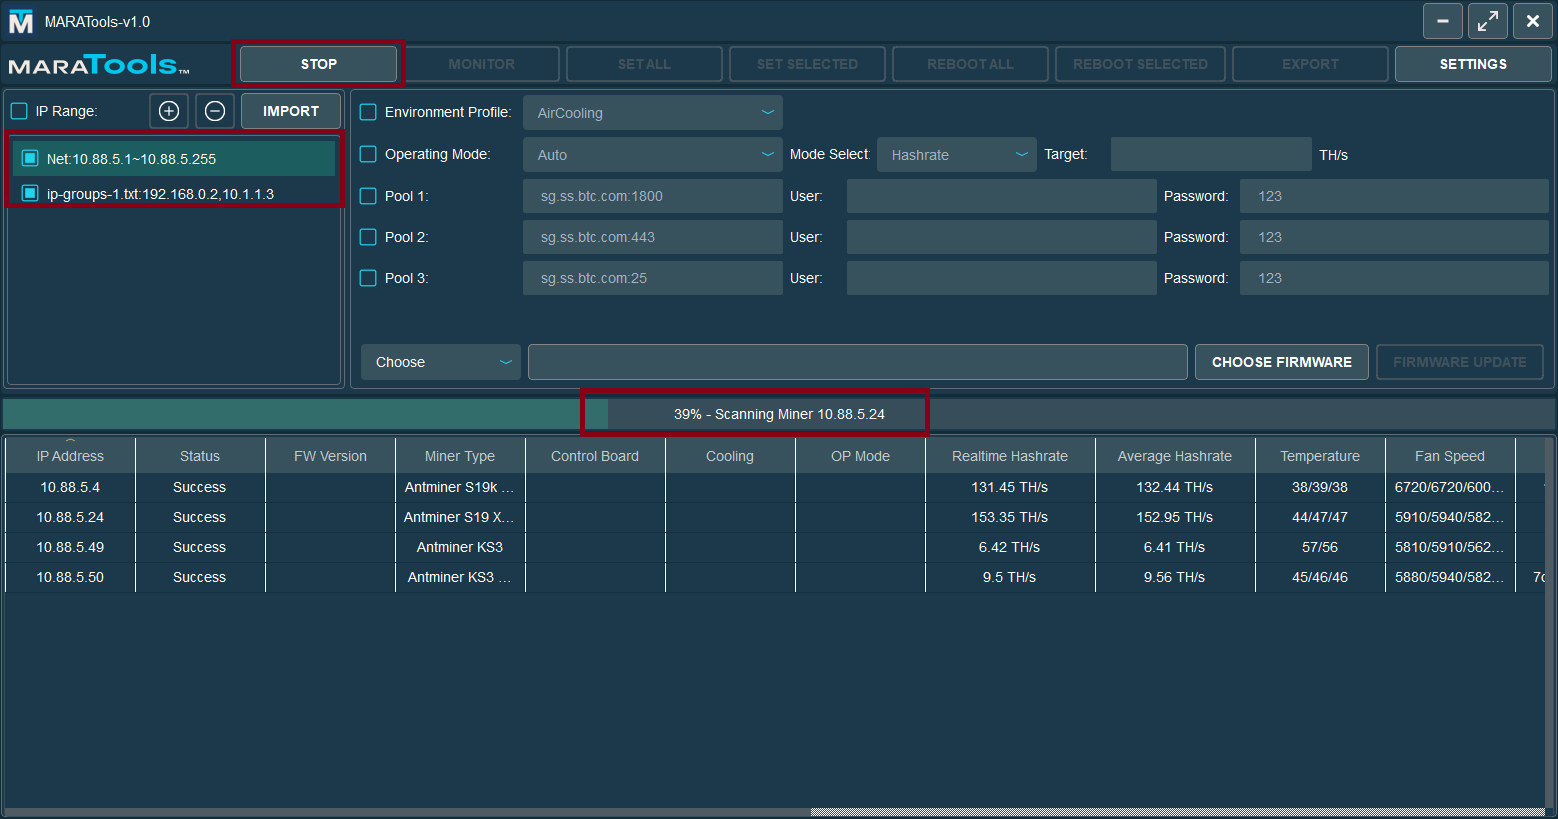Uncheck the ip-groups-1.txt range checkbox
Image resolution: width=1558 pixels, height=819 pixels.
click(30, 193)
